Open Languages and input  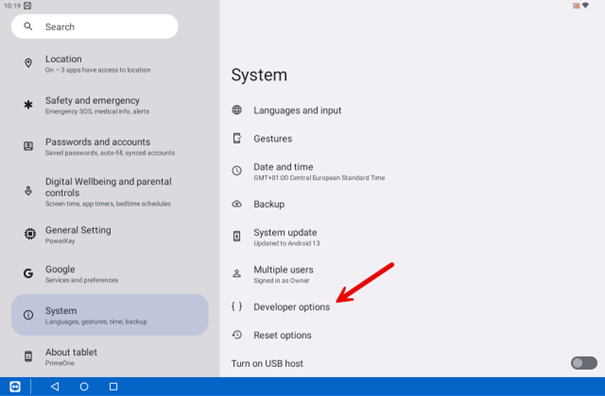click(412, 110)
